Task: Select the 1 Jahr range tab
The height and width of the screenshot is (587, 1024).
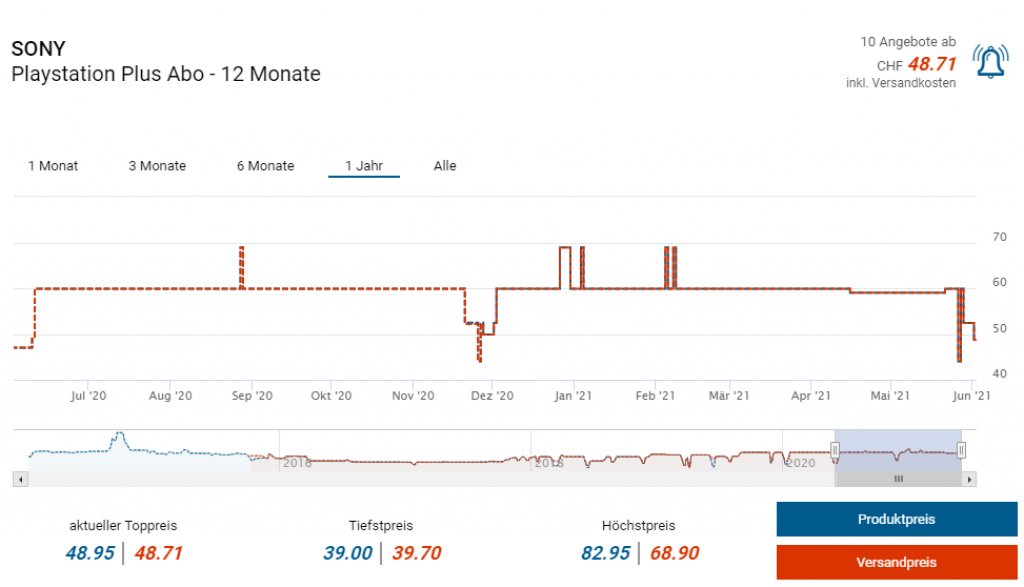Action: [364, 166]
